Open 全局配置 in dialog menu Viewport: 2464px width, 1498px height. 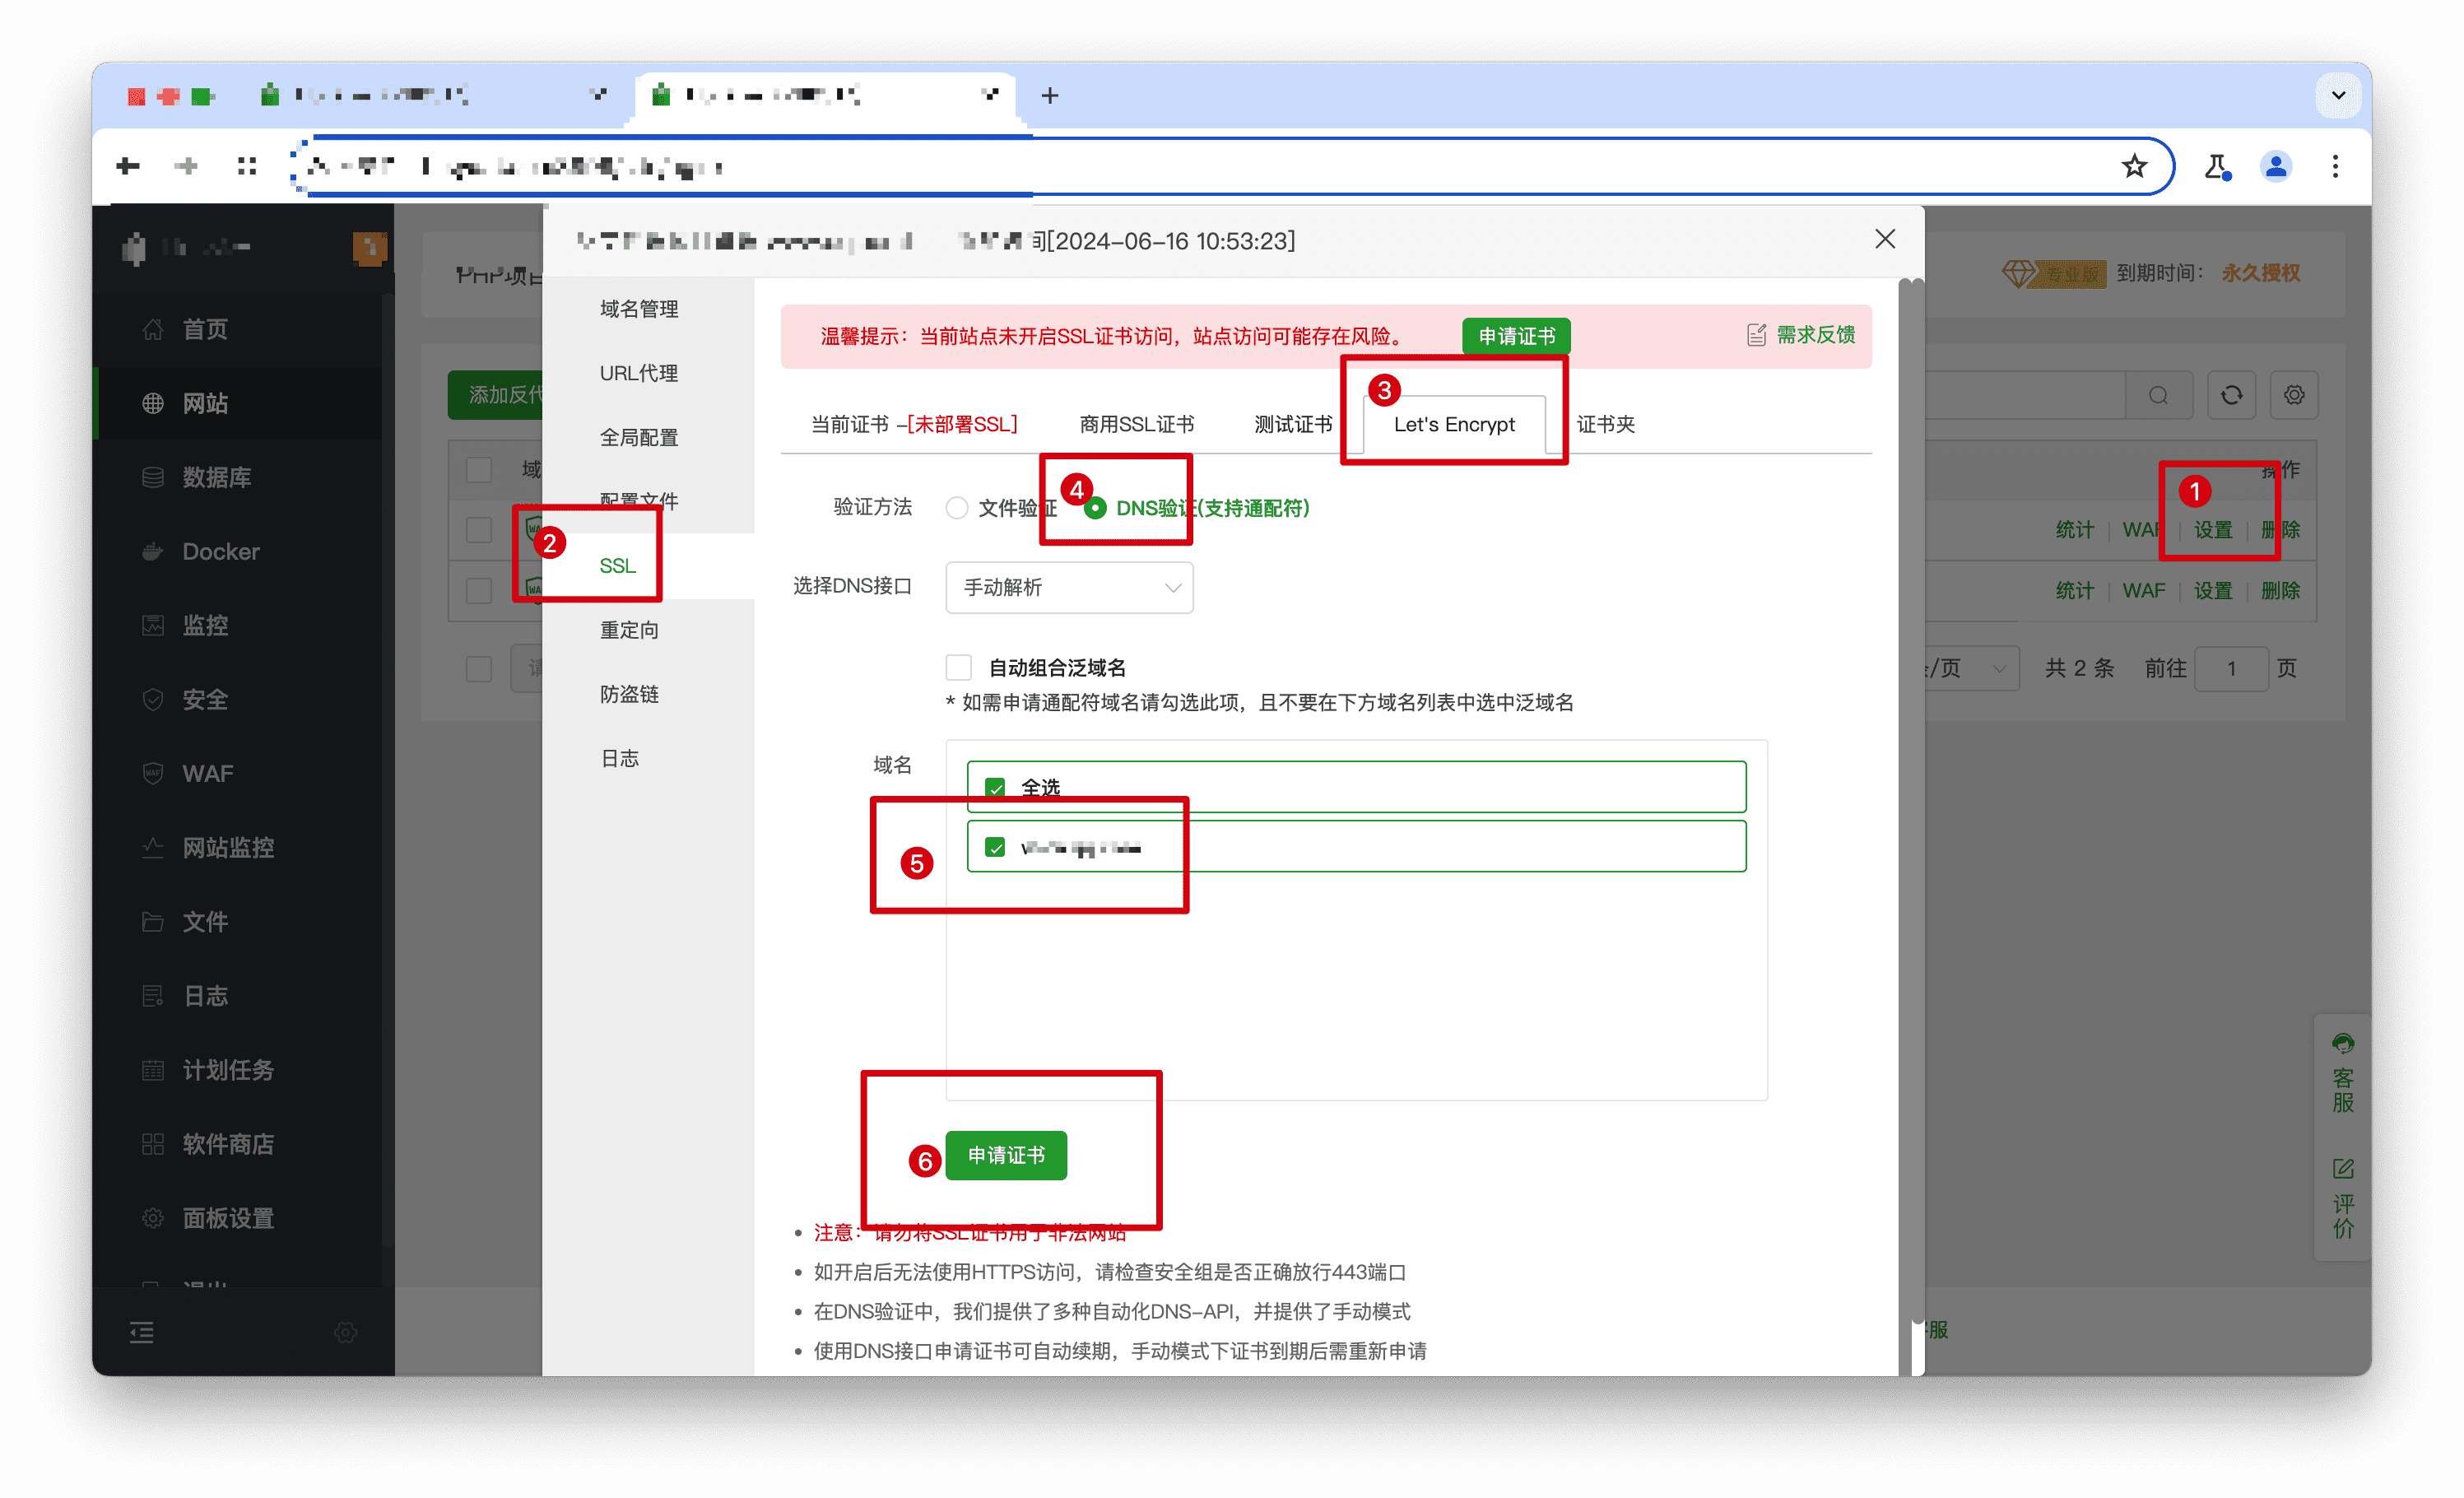tap(638, 437)
